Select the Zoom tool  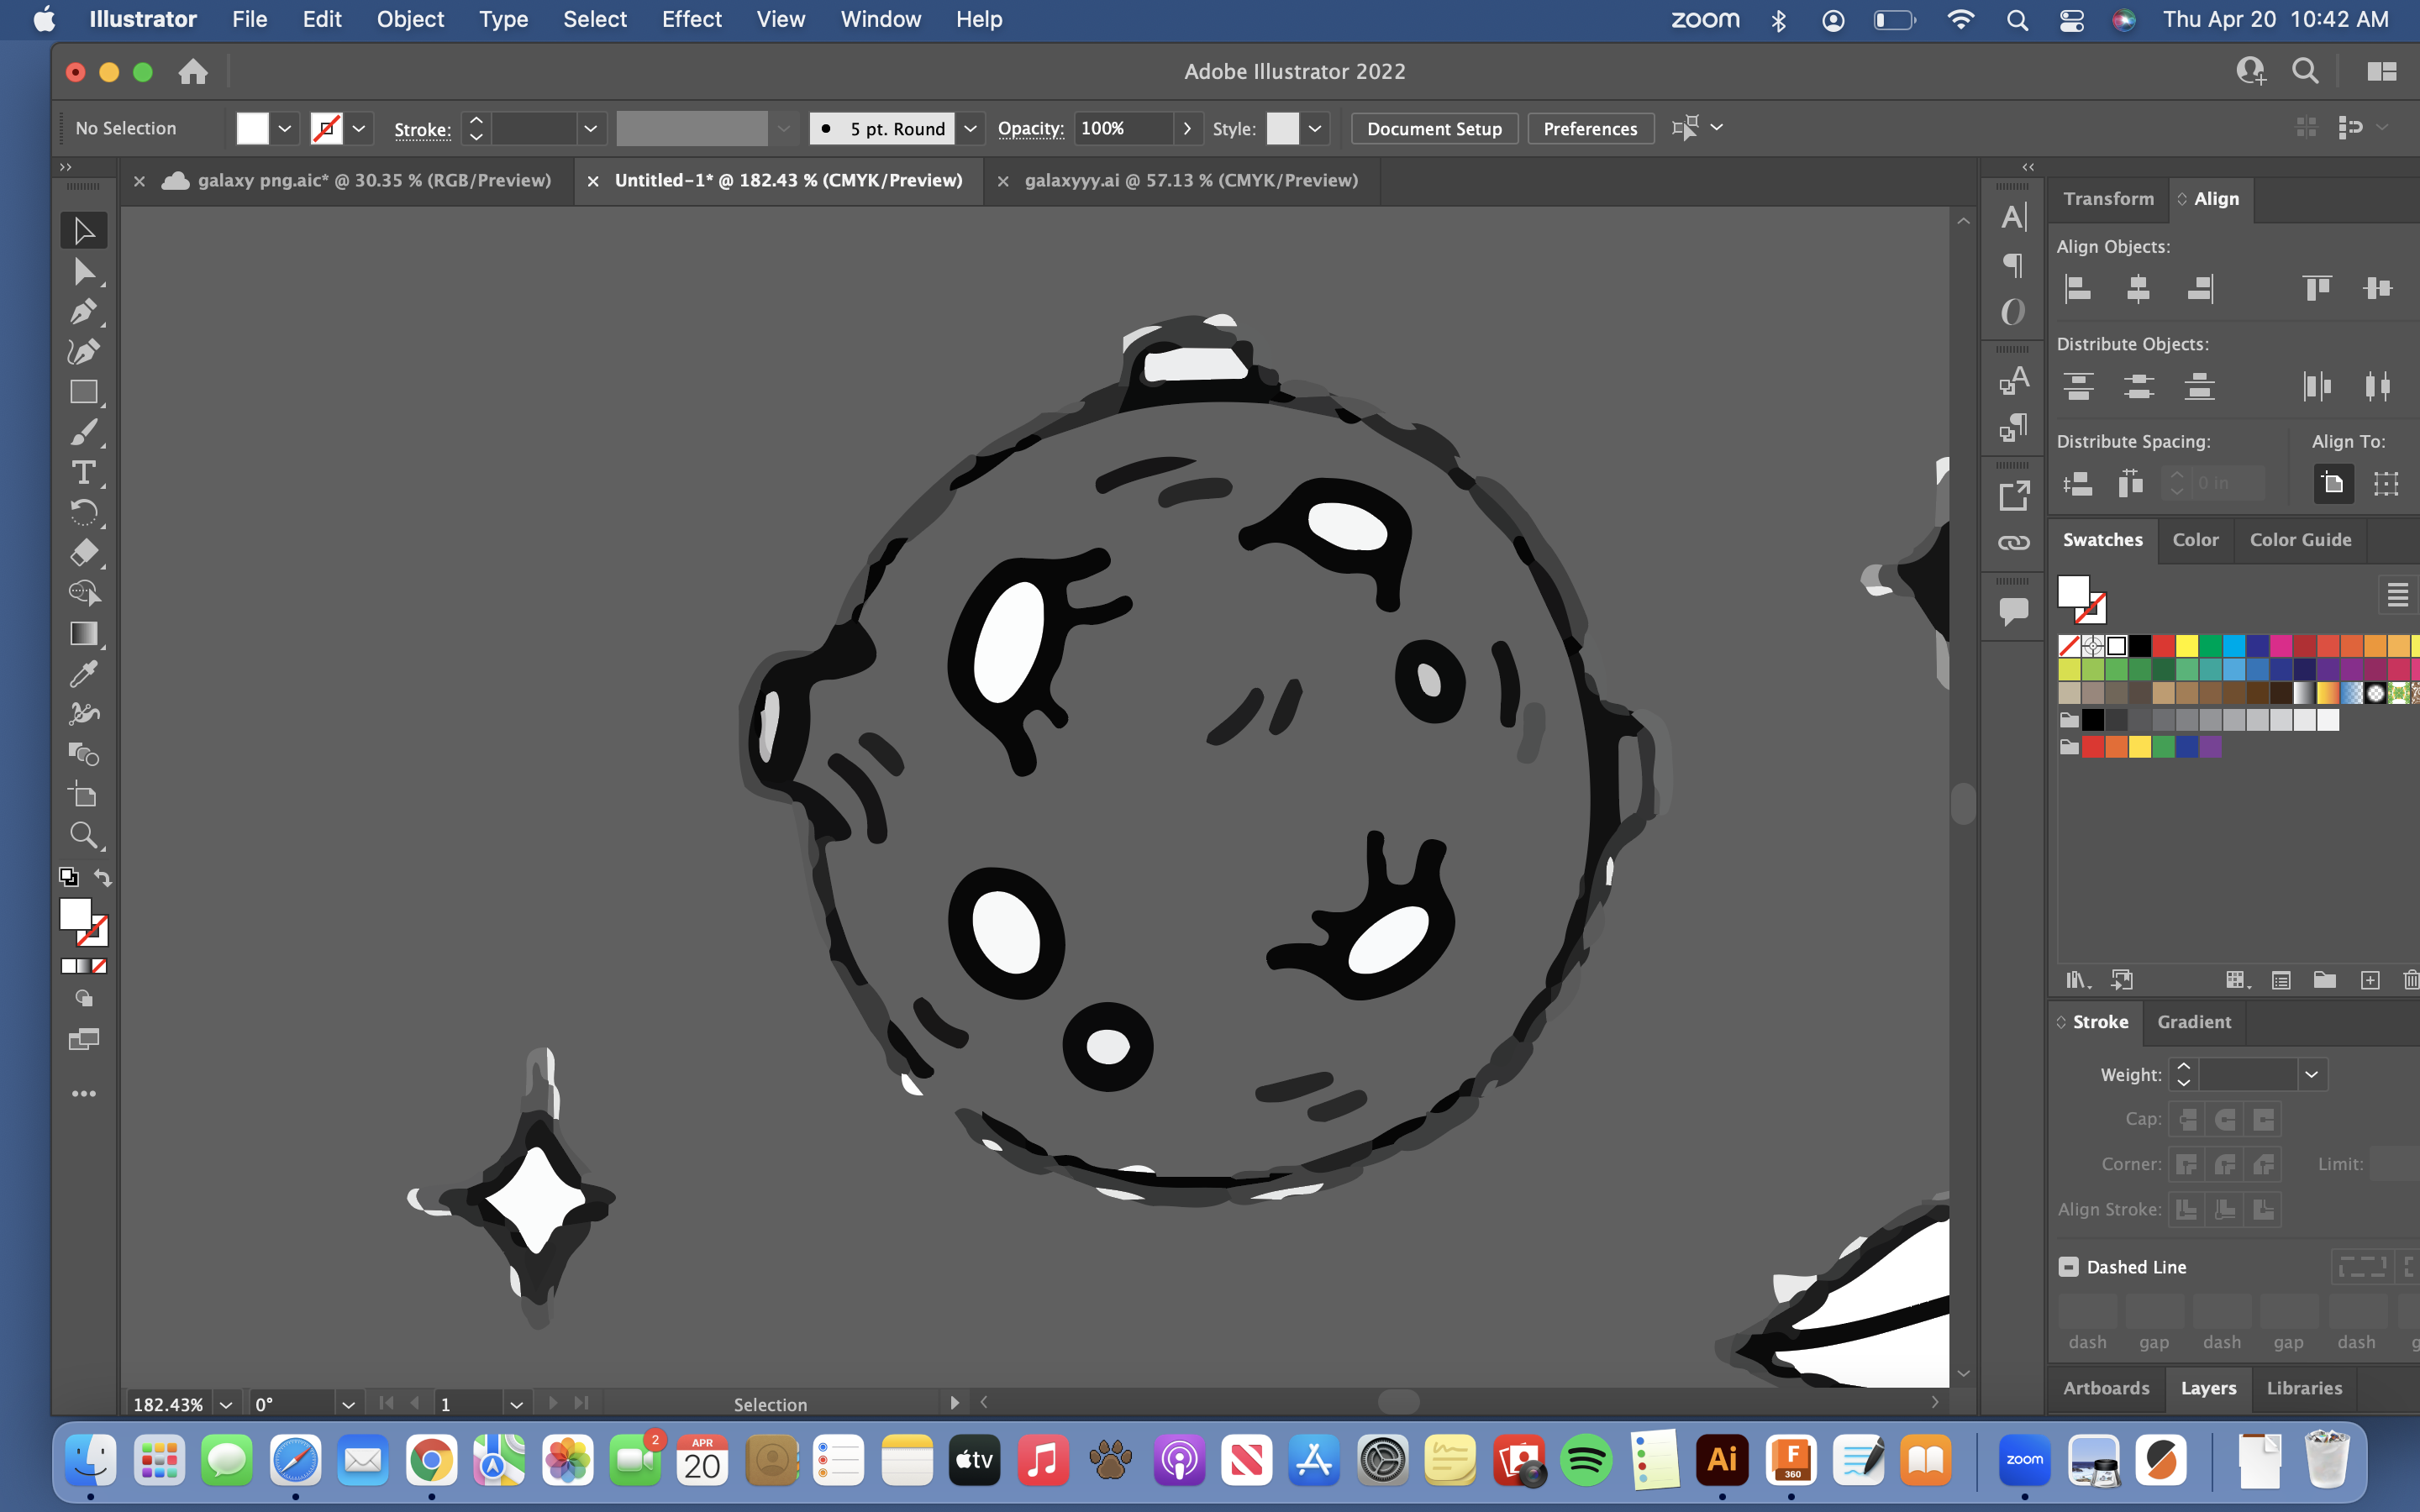tap(84, 835)
